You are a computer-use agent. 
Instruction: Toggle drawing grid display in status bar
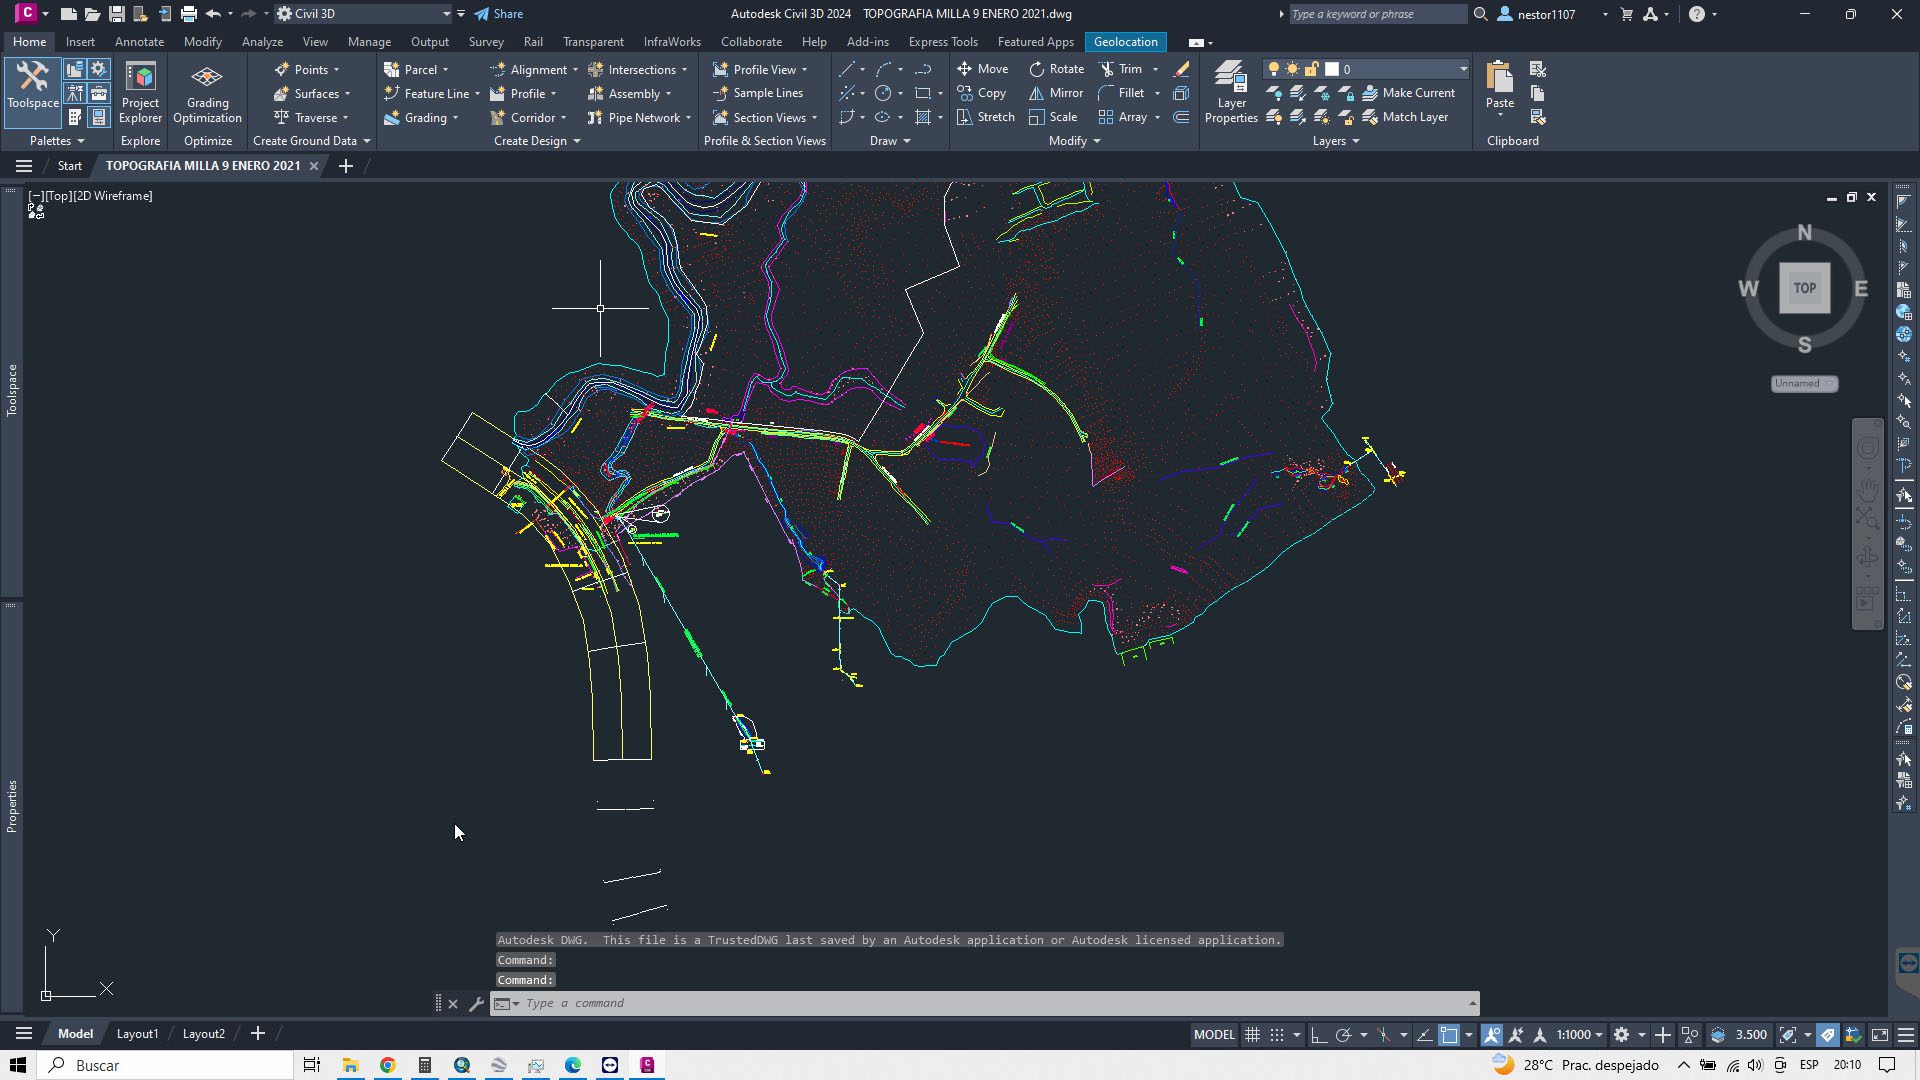pyautogui.click(x=1252, y=1035)
